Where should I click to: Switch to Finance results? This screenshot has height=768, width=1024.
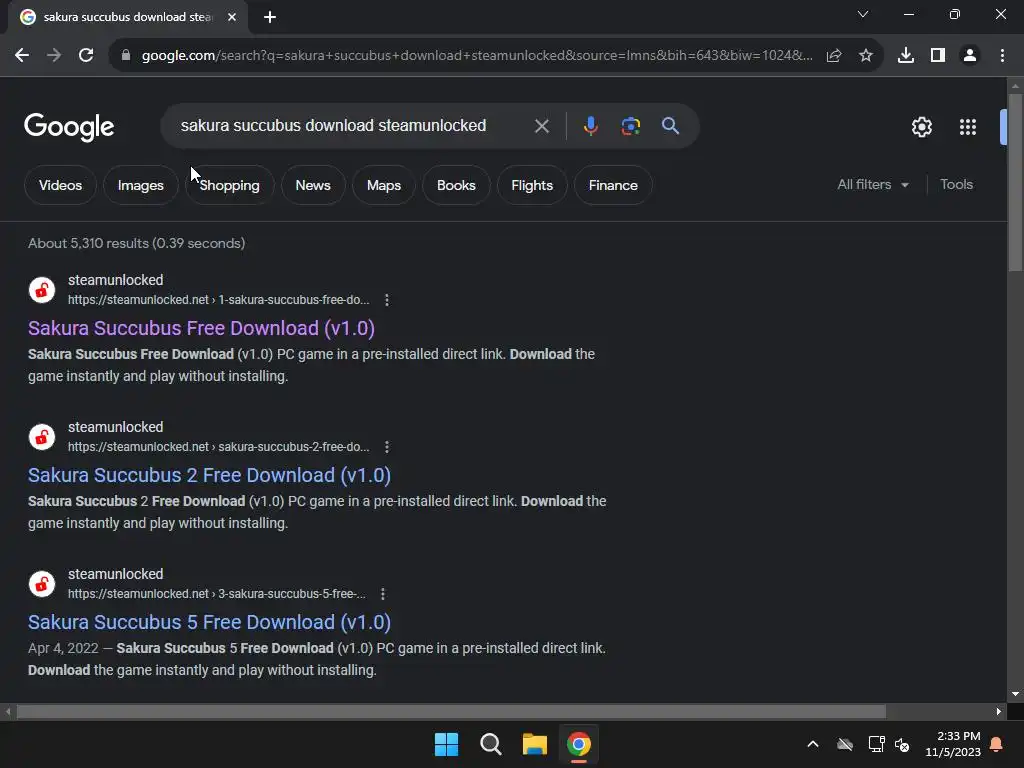pos(613,185)
